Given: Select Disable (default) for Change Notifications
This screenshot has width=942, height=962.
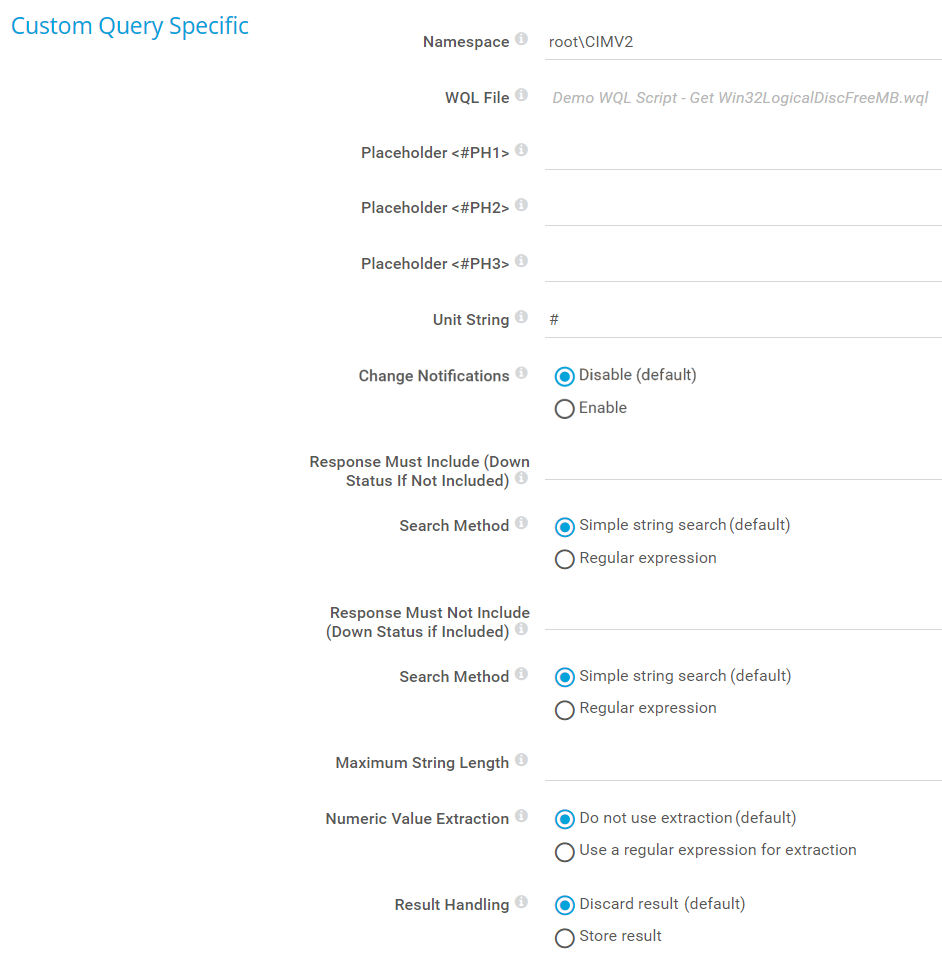Looking at the screenshot, I should pos(565,376).
